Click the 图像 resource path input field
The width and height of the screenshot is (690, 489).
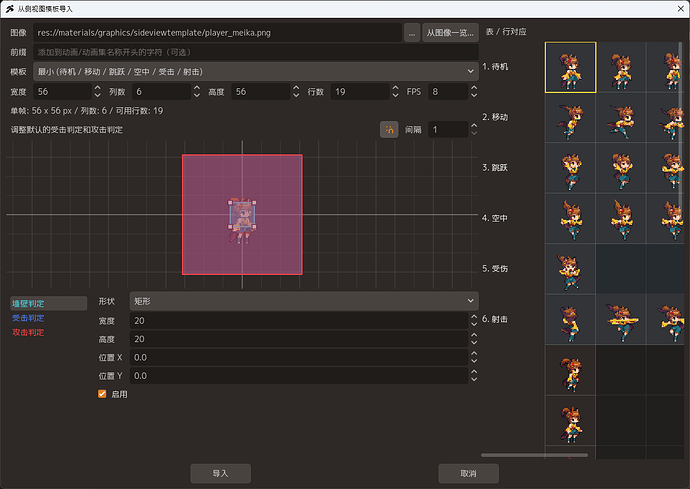tap(217, 33)
